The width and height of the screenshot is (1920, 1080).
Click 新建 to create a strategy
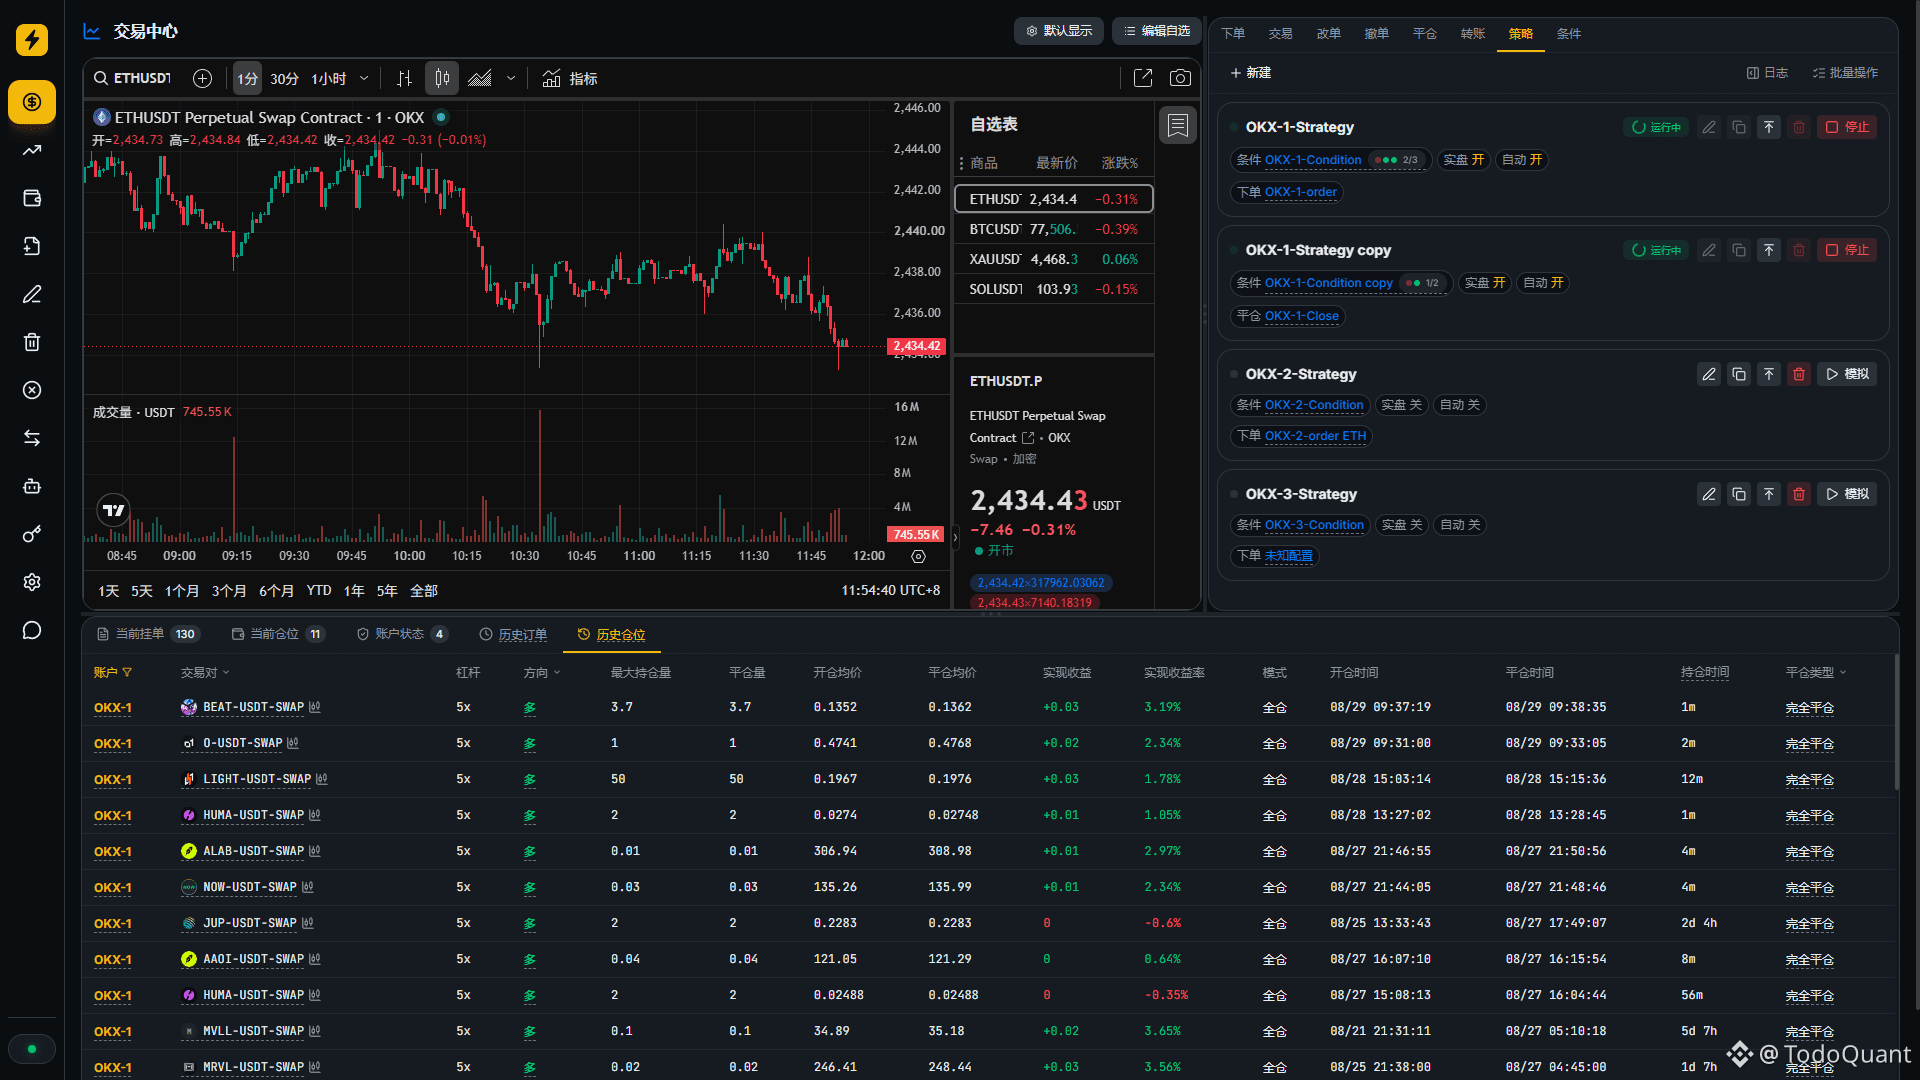click(1250, 73)
